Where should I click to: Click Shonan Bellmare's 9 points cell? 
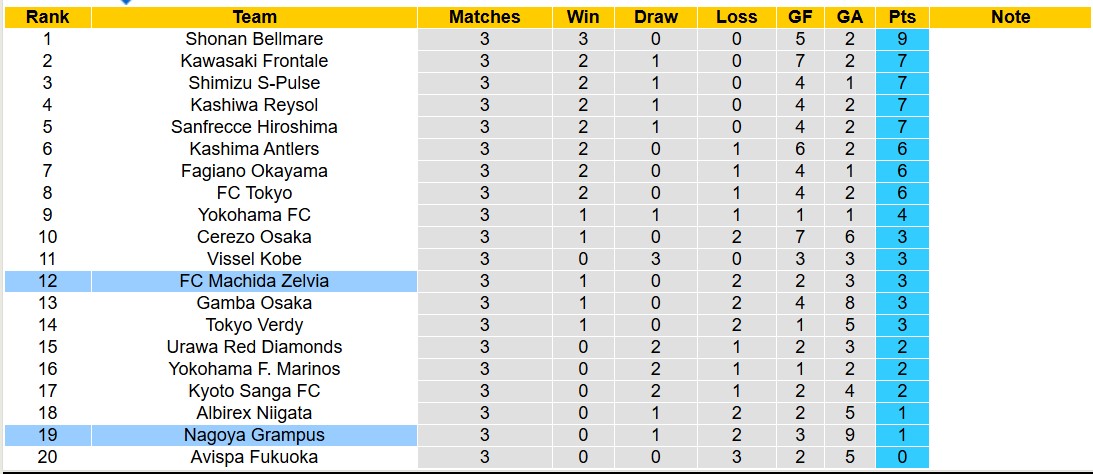point(901,39)
